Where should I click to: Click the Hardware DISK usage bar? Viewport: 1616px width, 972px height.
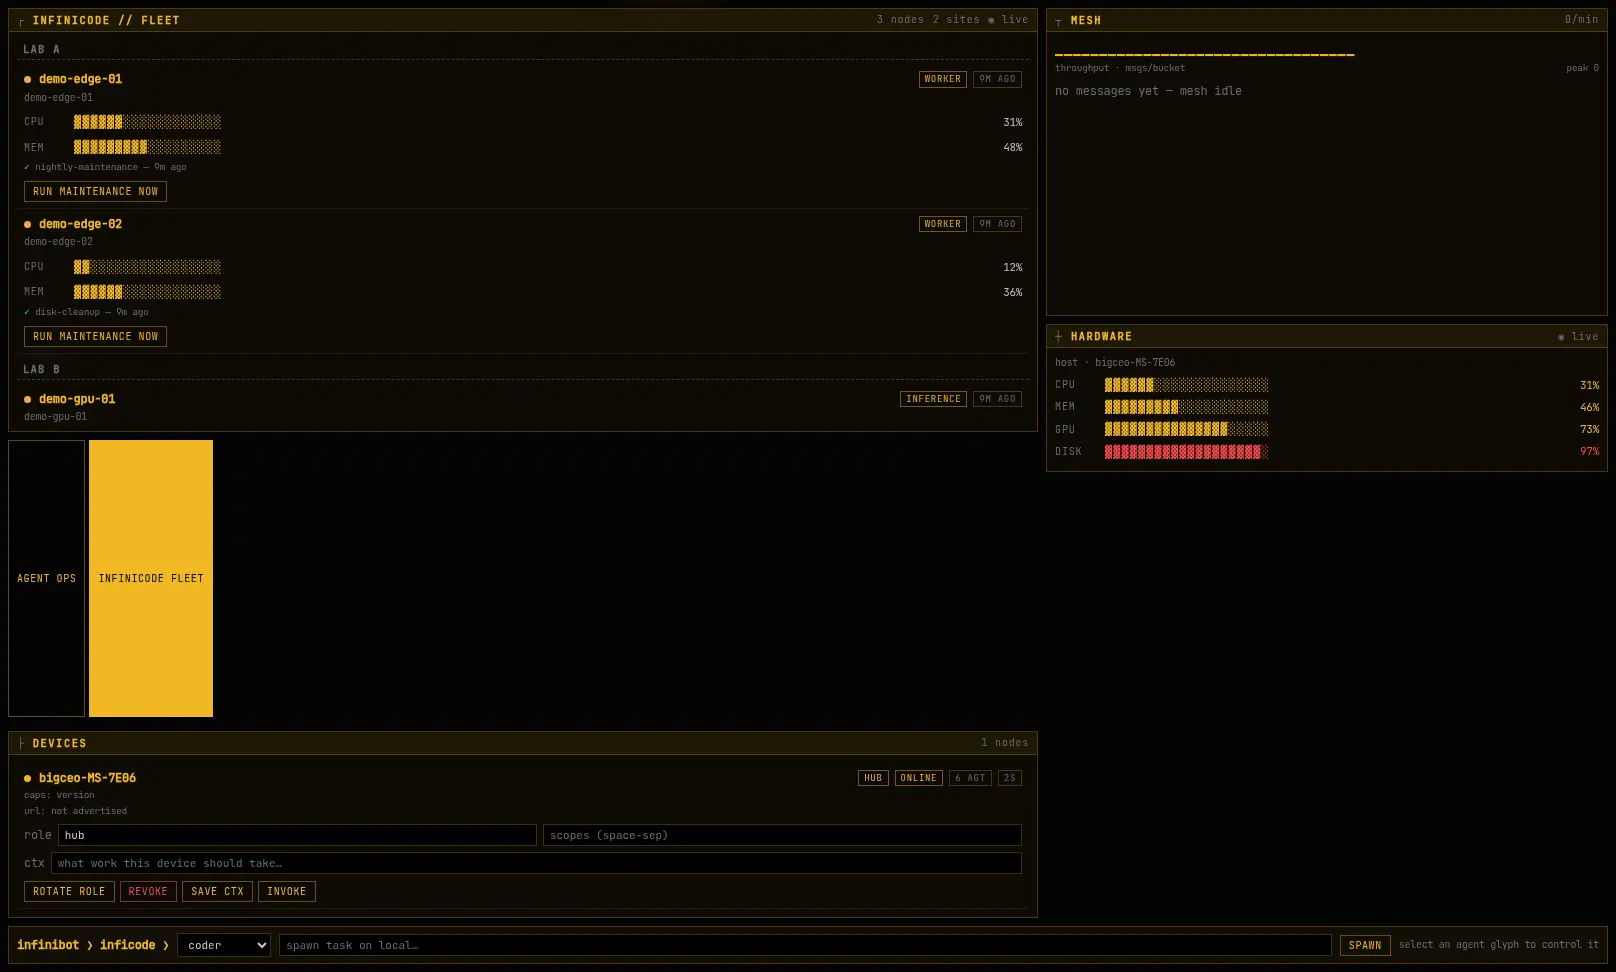(x=1186, y=452)
